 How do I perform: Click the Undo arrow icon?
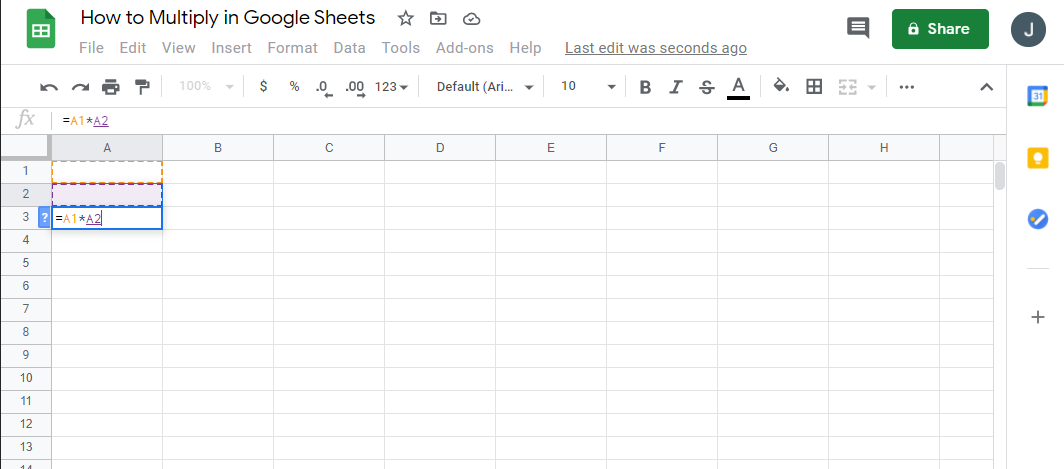(49, 87)
